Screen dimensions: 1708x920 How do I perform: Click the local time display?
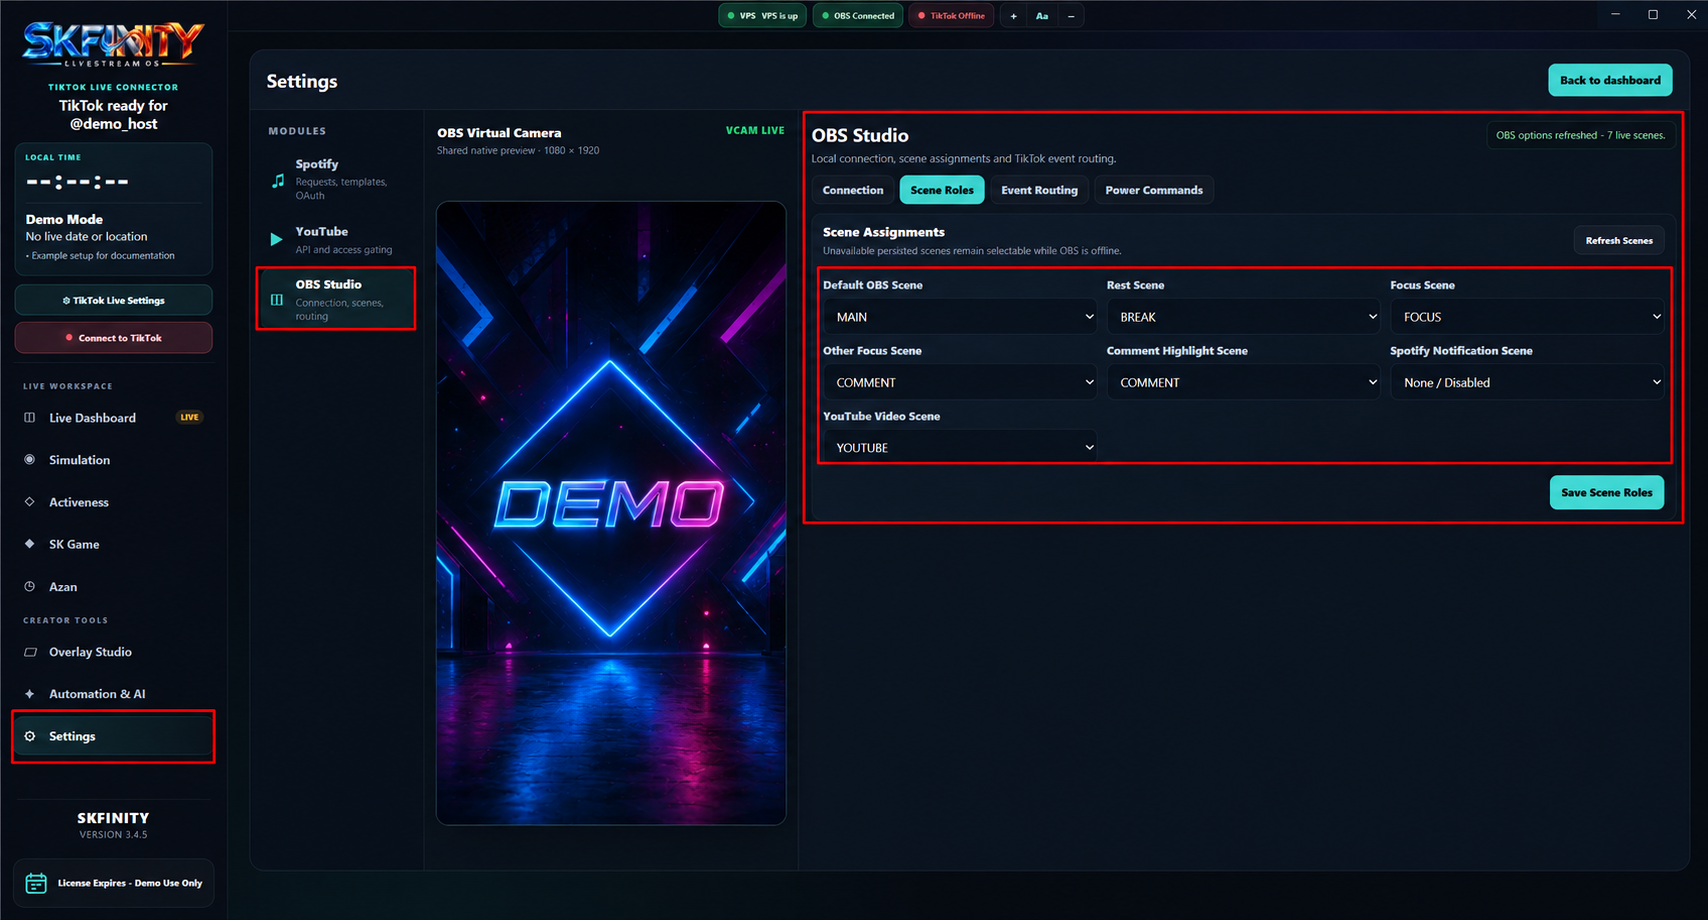[x=78, y=182]
